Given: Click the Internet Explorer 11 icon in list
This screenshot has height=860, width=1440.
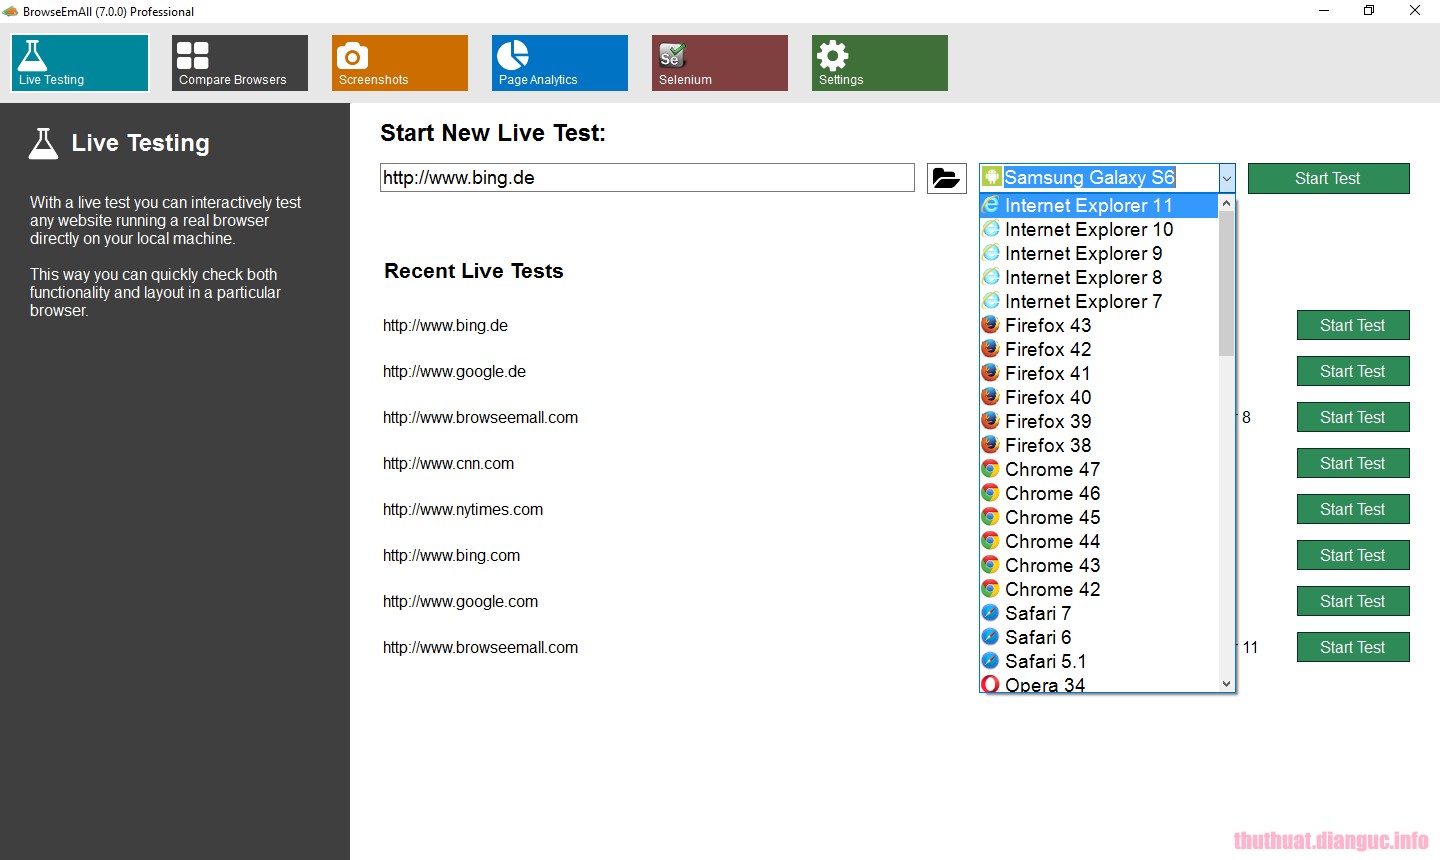Looking at the screenshot, I should [x=991, y=205].
